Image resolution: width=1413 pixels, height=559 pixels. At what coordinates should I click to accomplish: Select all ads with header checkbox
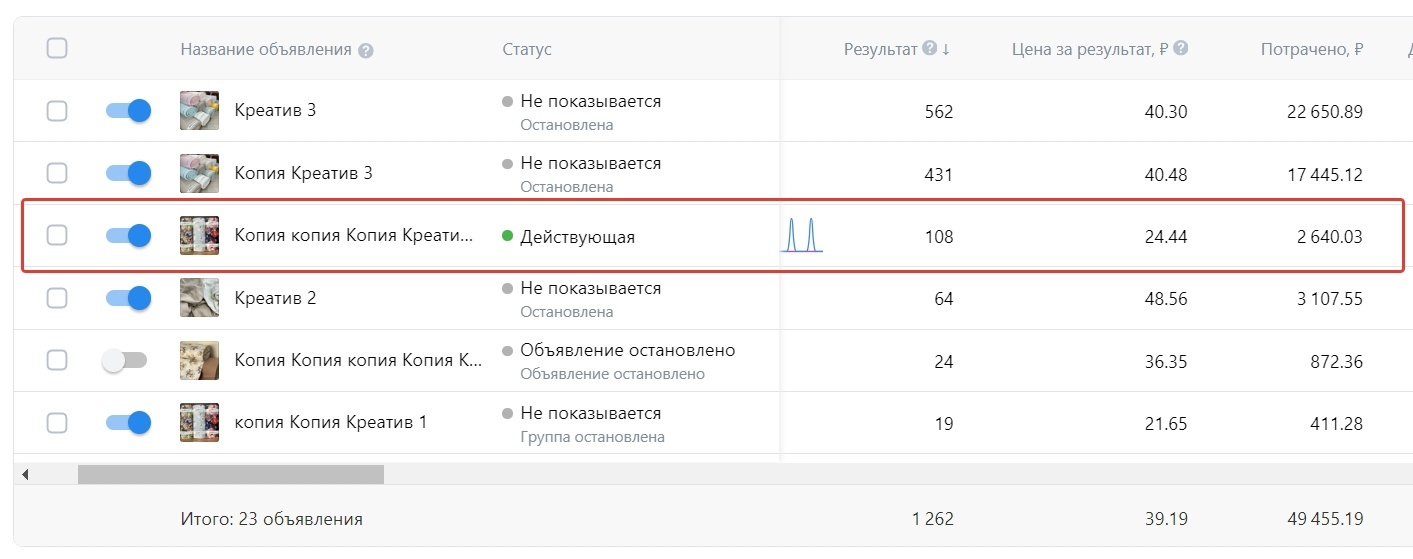(x=57, y=48)
